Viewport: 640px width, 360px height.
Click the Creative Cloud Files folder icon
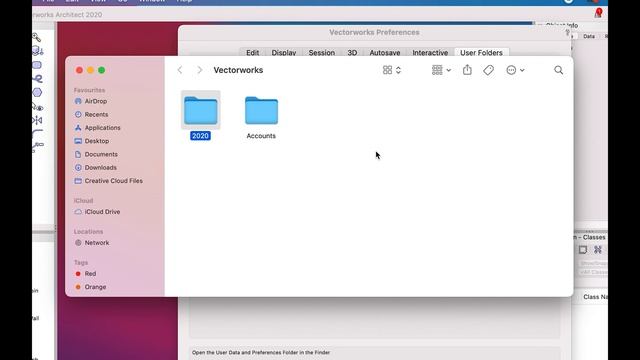pos(78,181)
